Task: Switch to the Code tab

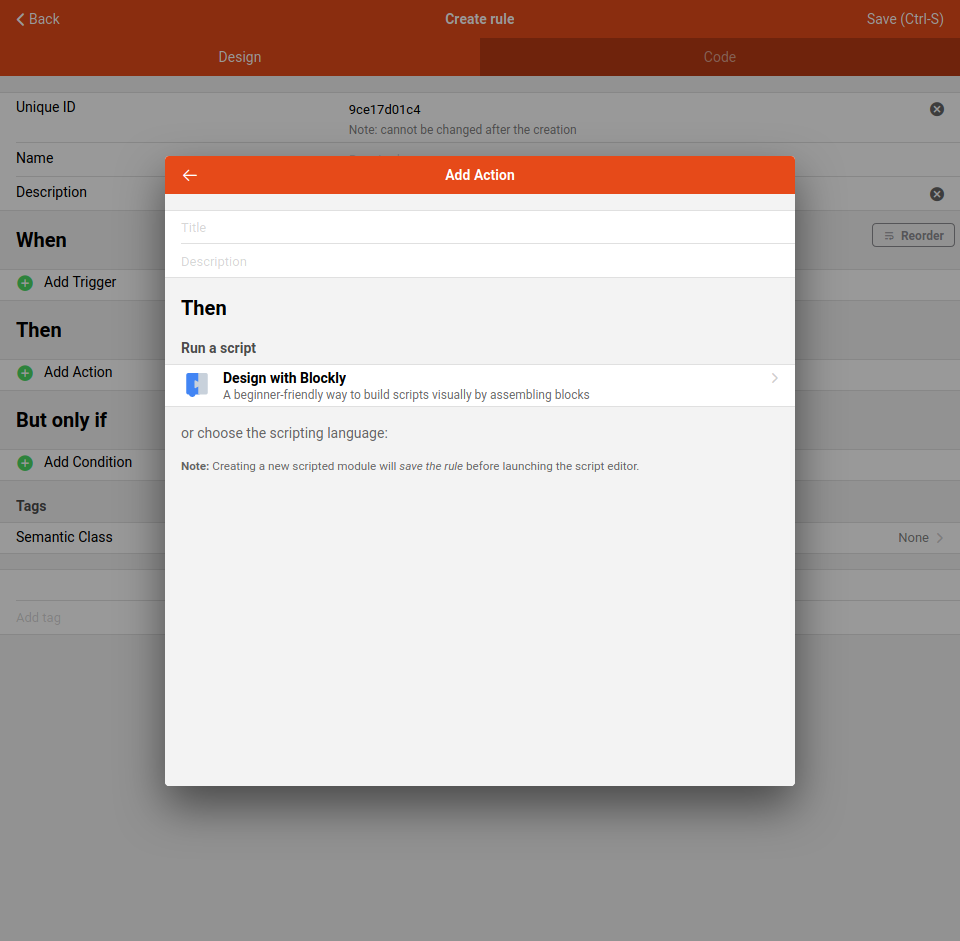Action: point(720,57)
